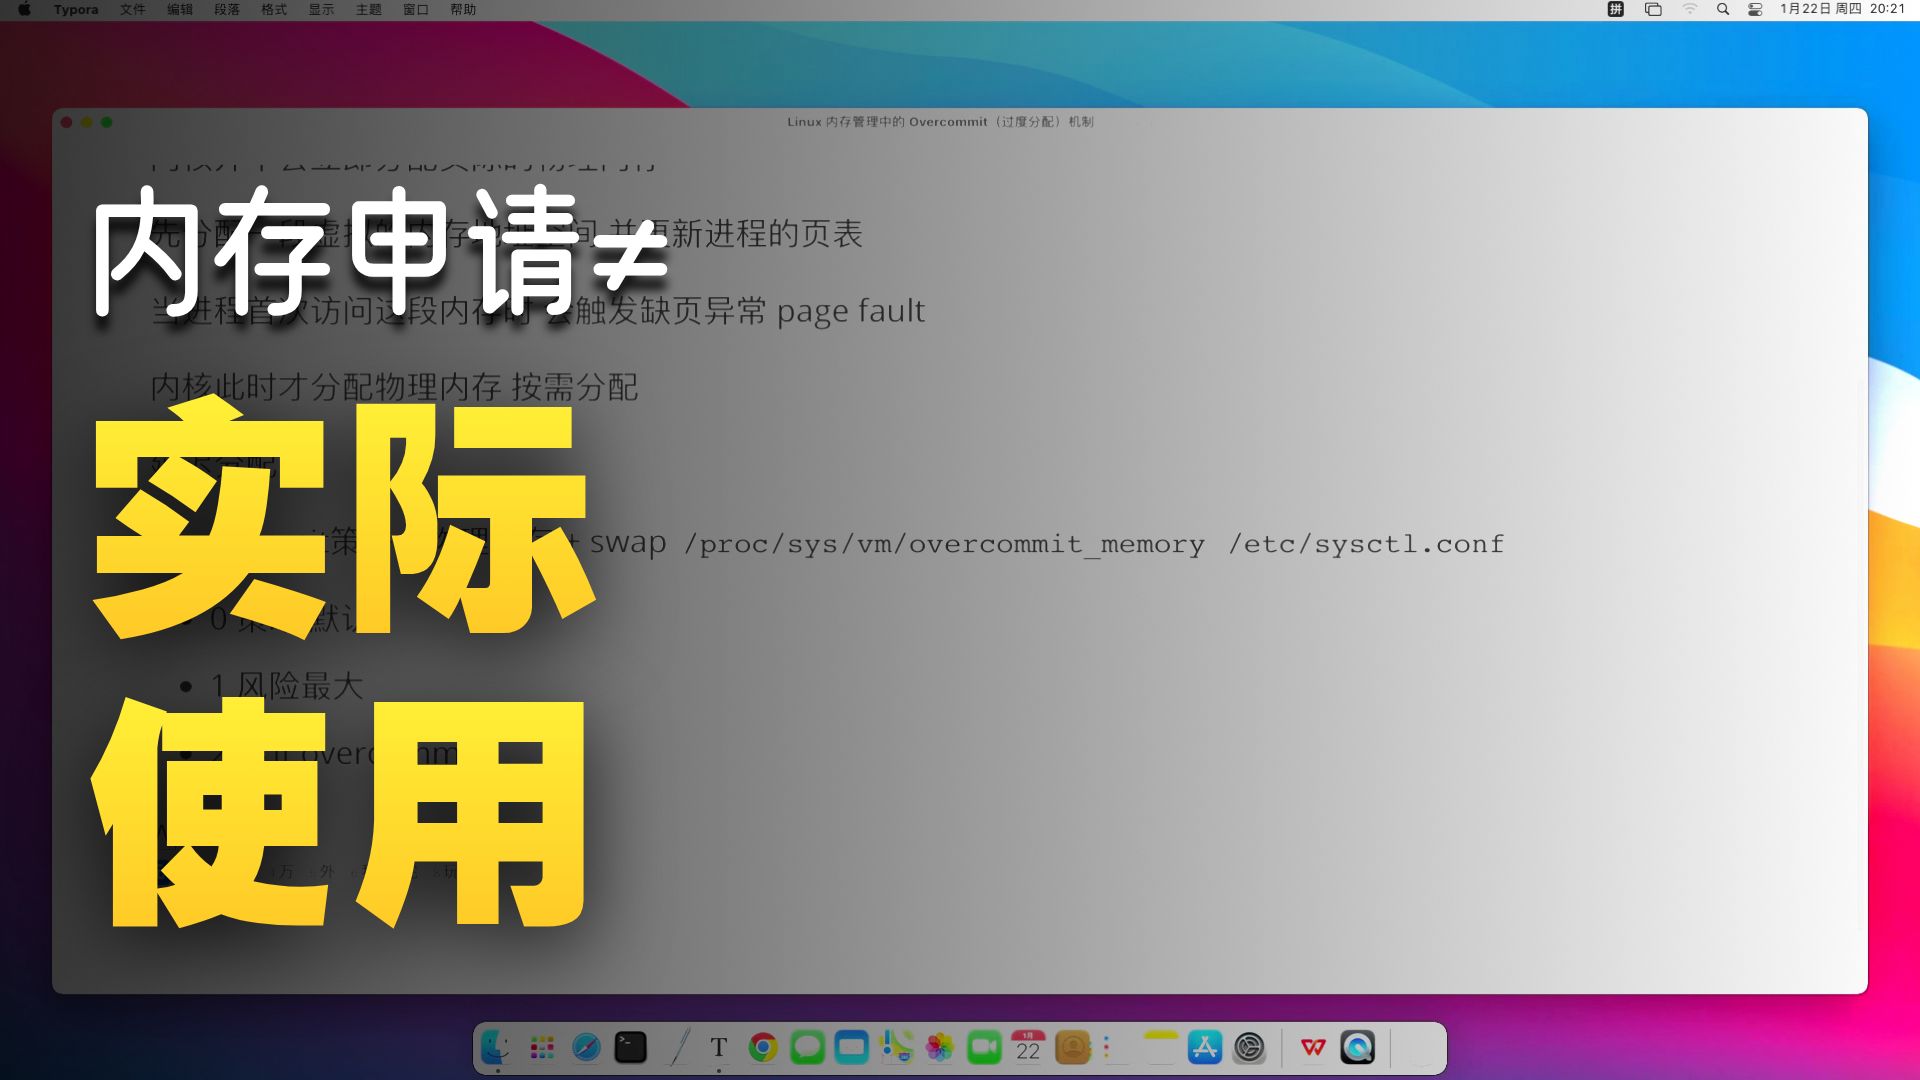
Task: Open the Terminal app icon
Action: click(x=630, y=1047)
